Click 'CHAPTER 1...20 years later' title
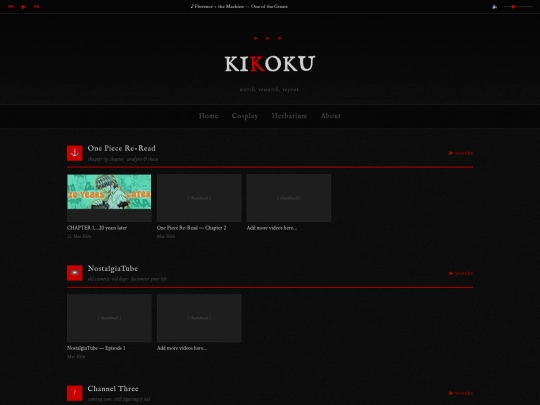The width and height of the screenshot is (540, 405). pyautogui.click(x=97, y=228)
